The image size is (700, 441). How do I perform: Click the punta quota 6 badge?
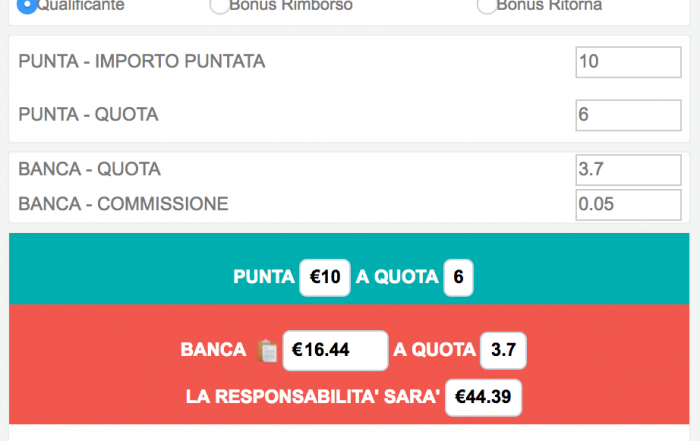point(458,277)
